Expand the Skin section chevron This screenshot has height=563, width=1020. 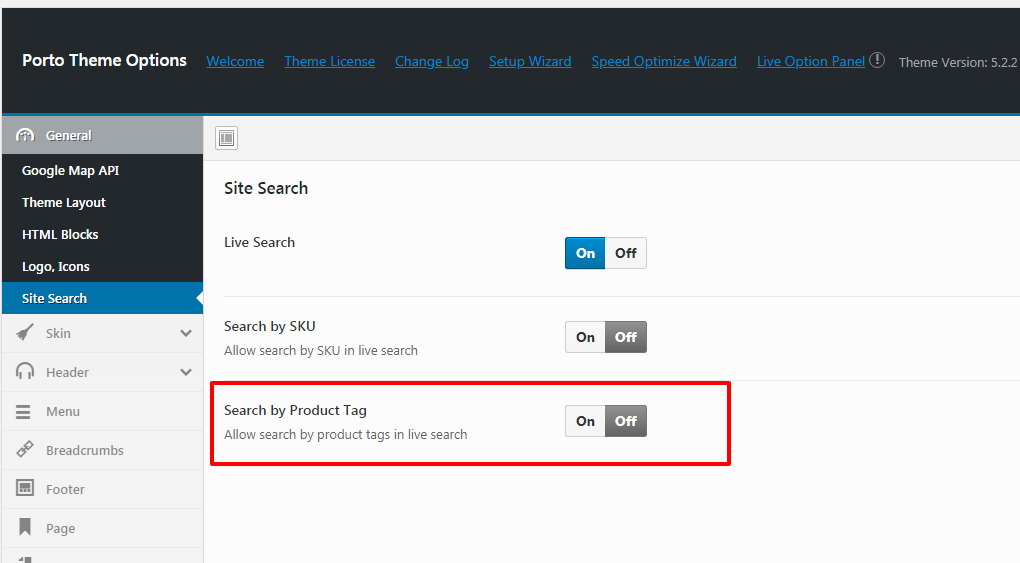click(x=186, y=333)
